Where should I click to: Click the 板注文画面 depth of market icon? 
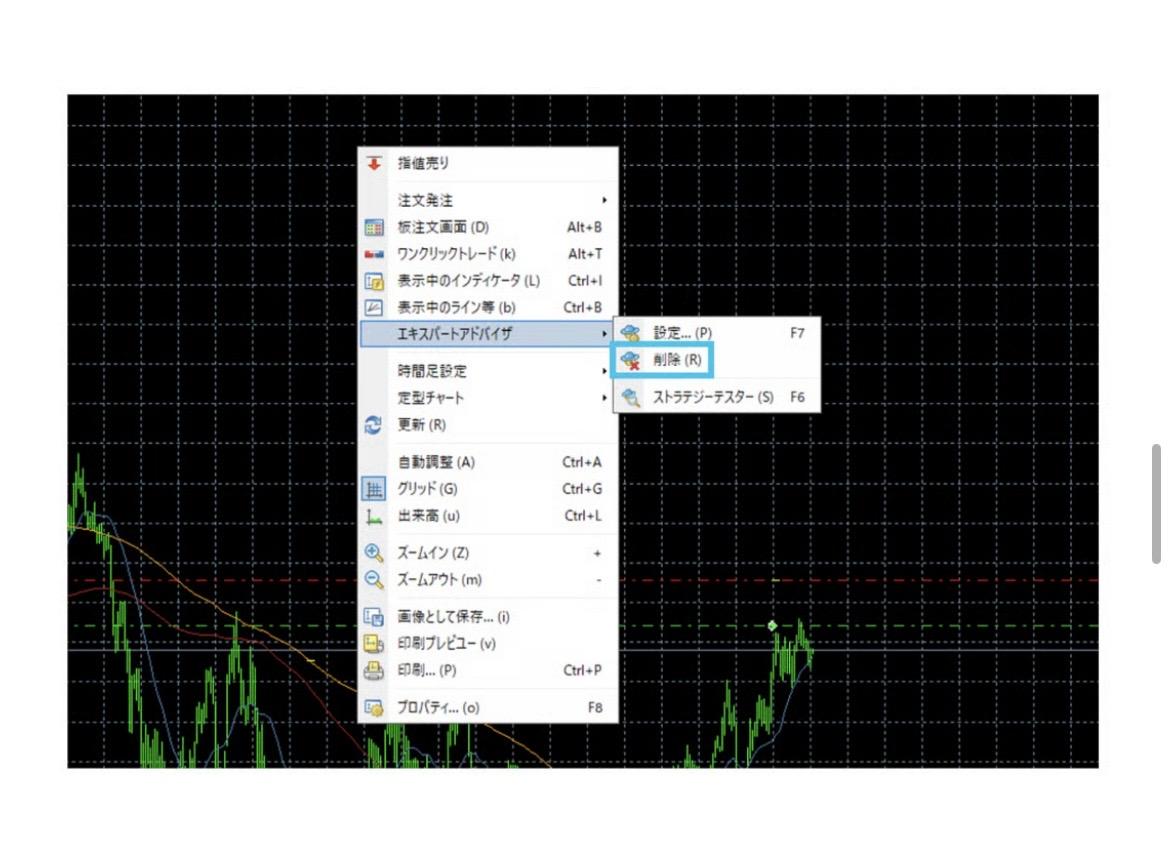click(x=374, y=228)
